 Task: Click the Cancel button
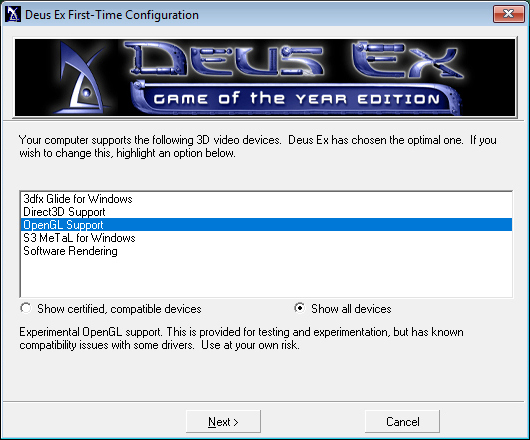[x=402, y=421]
